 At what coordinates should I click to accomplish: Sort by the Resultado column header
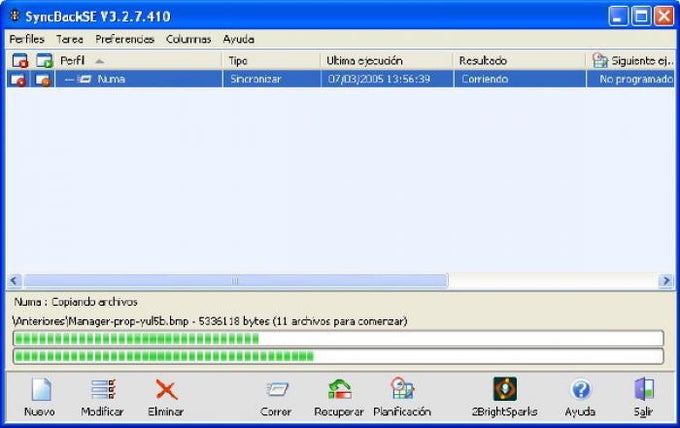[x=520, y=61]
